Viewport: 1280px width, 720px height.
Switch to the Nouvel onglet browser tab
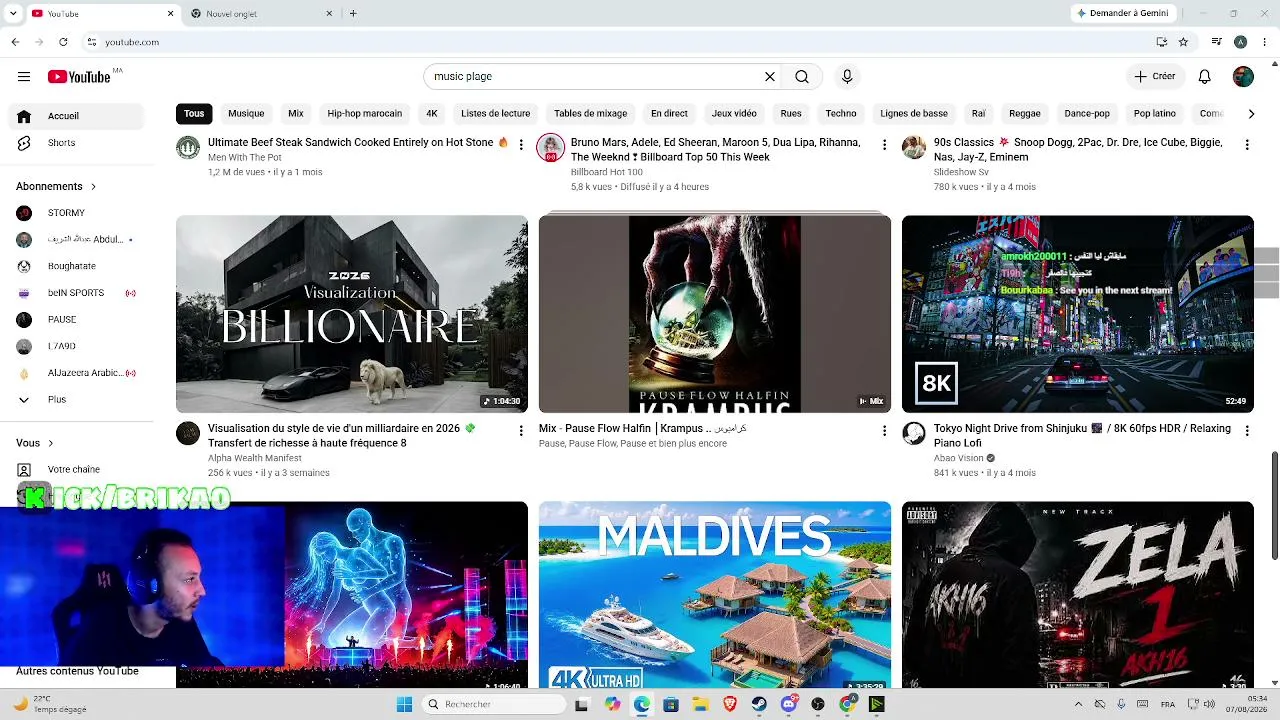click(262, 14)
